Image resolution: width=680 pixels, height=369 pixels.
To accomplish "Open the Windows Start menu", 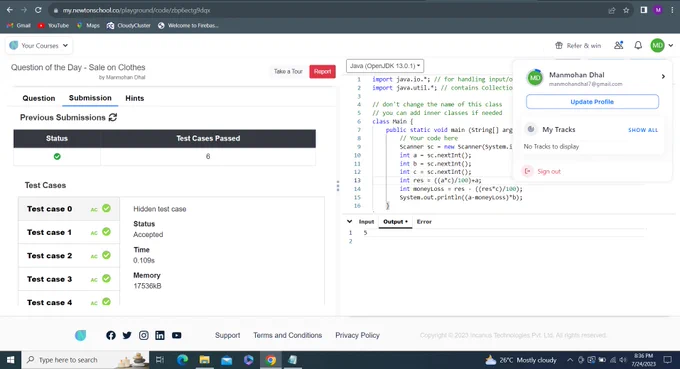I will (10, 360).
